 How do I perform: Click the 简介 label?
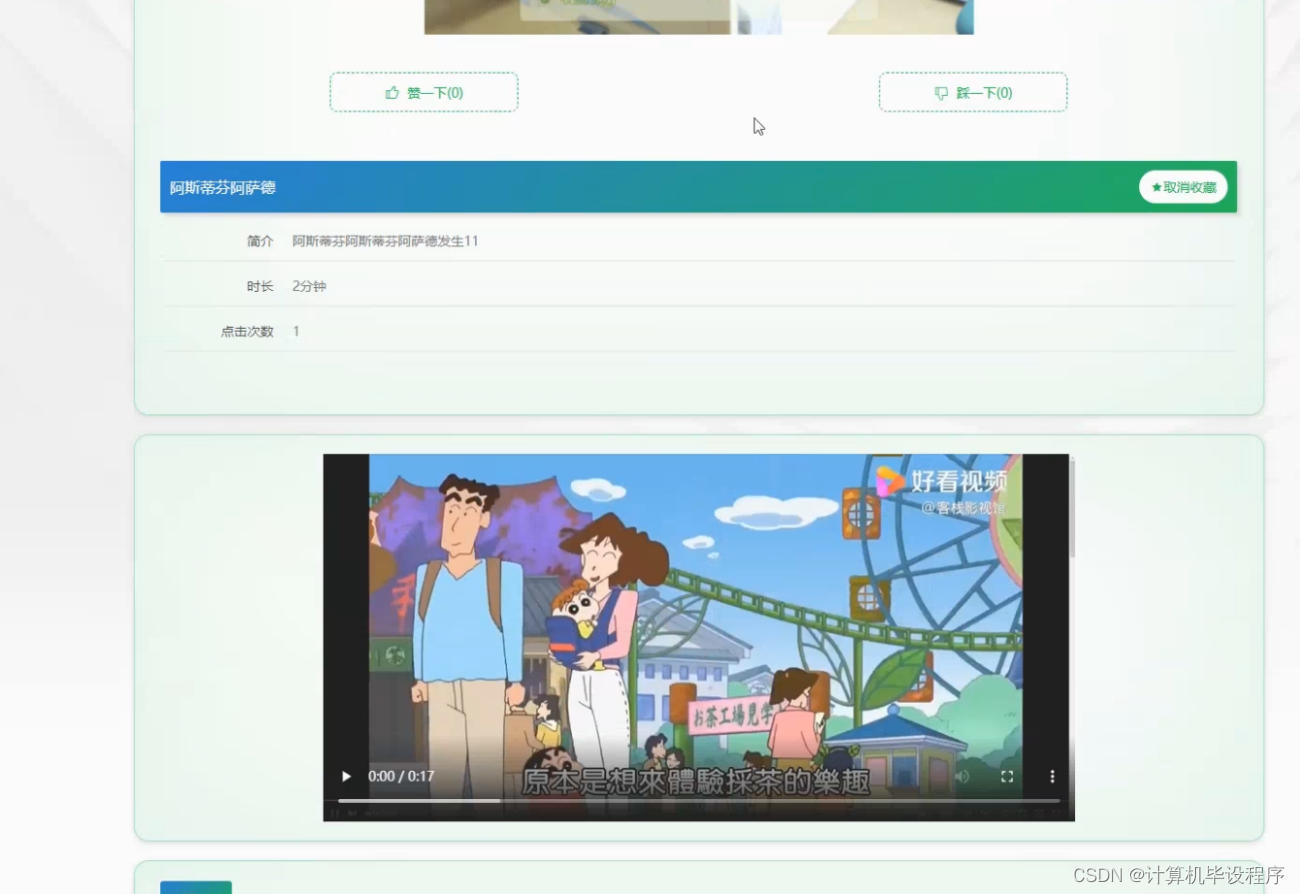click(260, 241)
